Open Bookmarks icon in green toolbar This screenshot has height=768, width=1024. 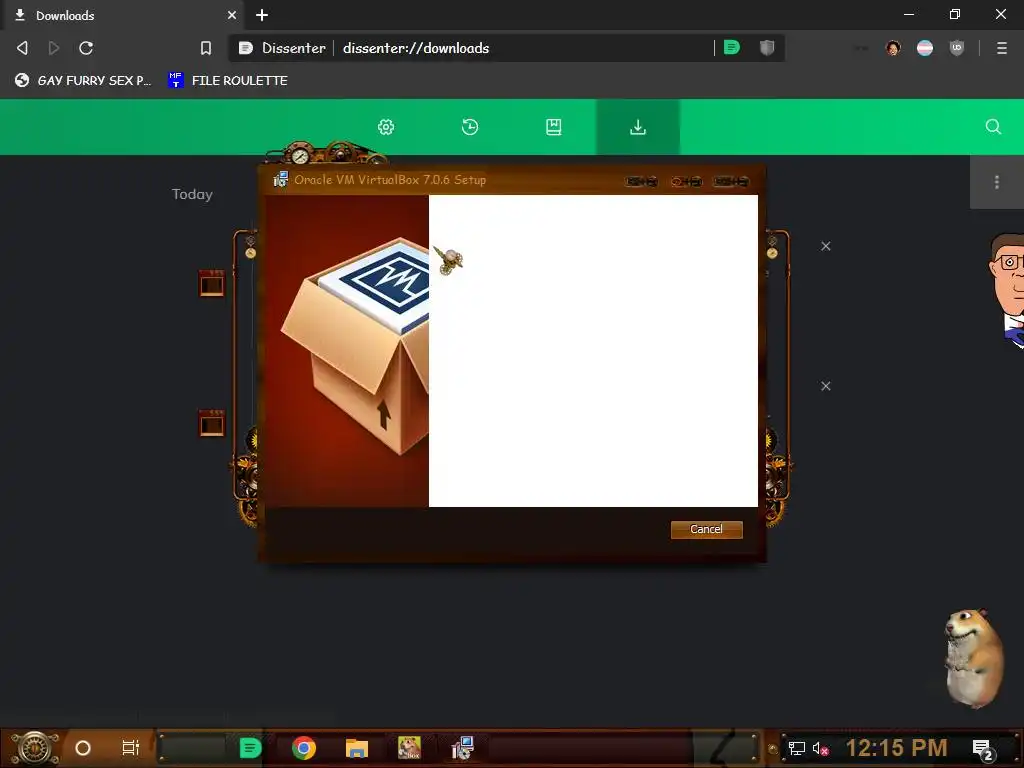click(554, 127)
